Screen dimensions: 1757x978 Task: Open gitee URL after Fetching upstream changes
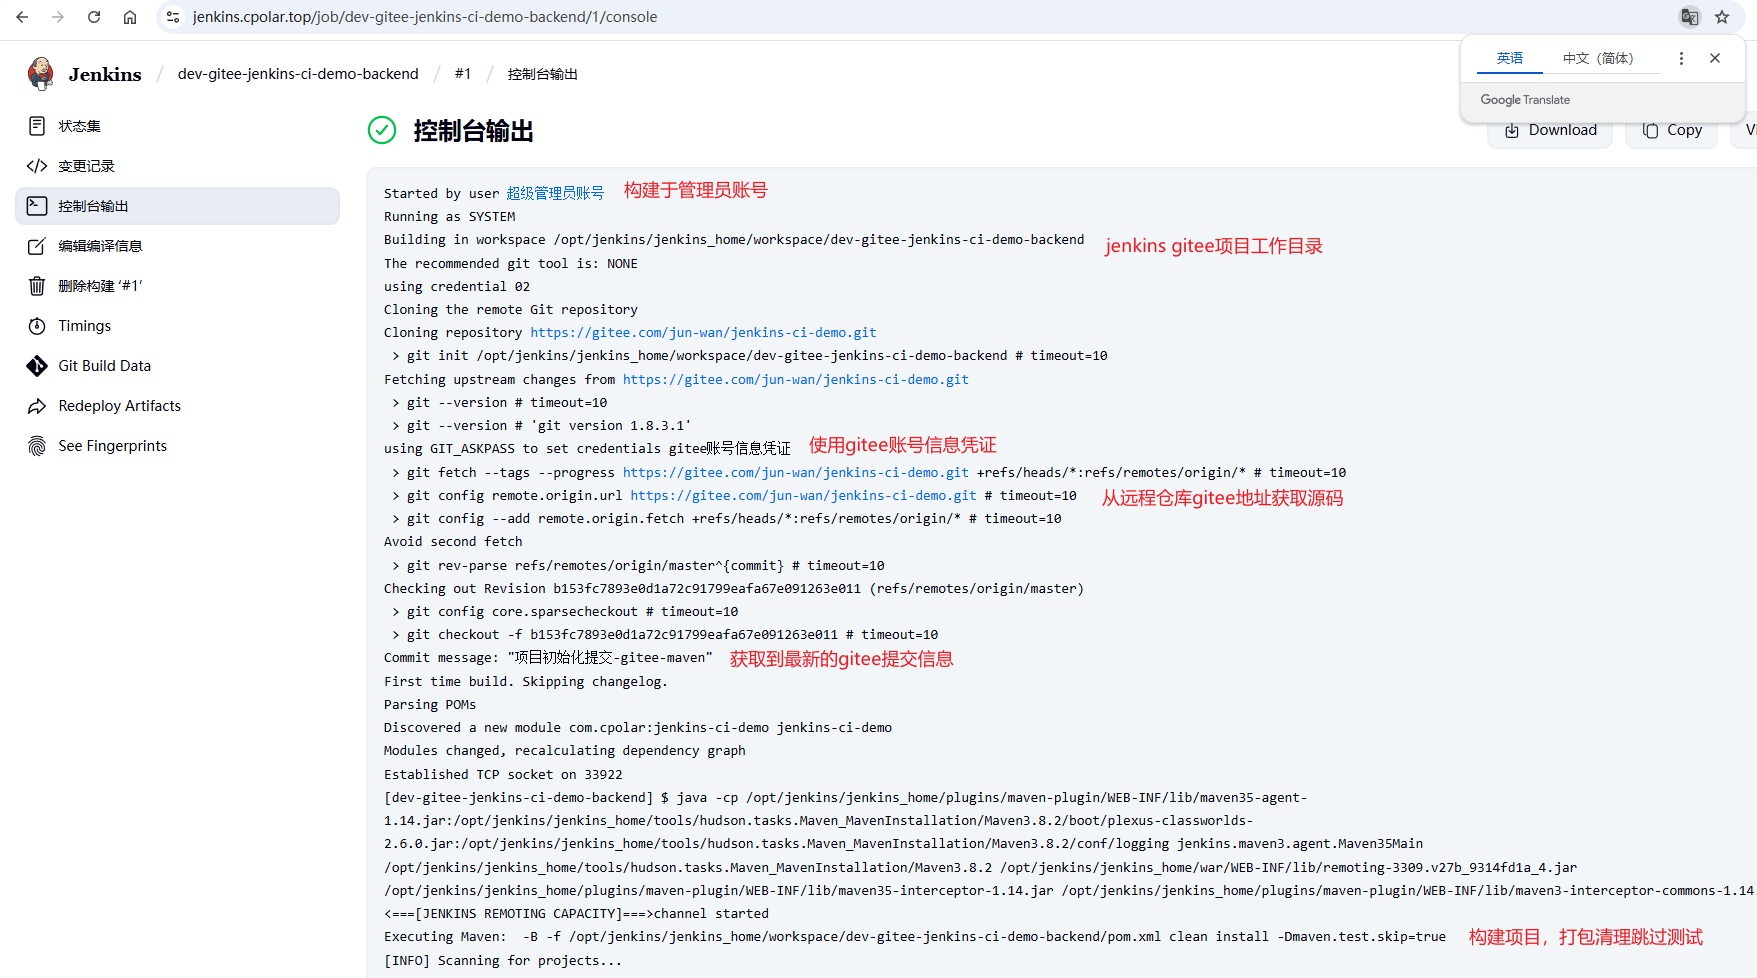(796, 380)
